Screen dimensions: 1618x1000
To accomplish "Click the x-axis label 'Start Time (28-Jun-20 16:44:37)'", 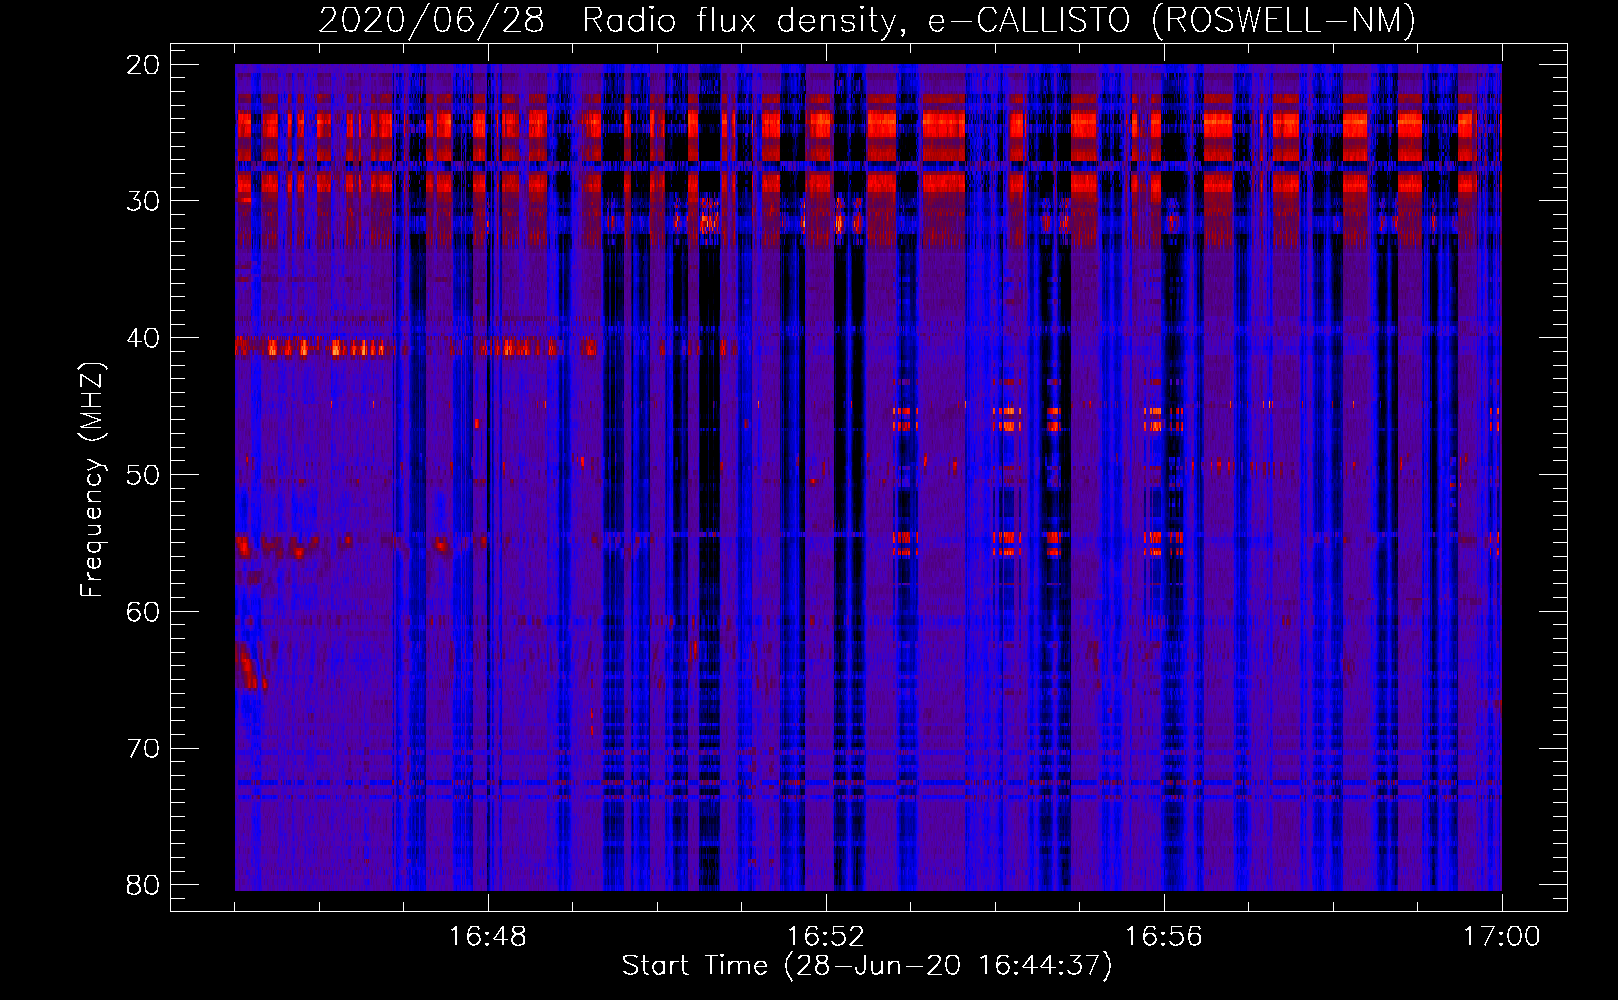I will point(867,966).
